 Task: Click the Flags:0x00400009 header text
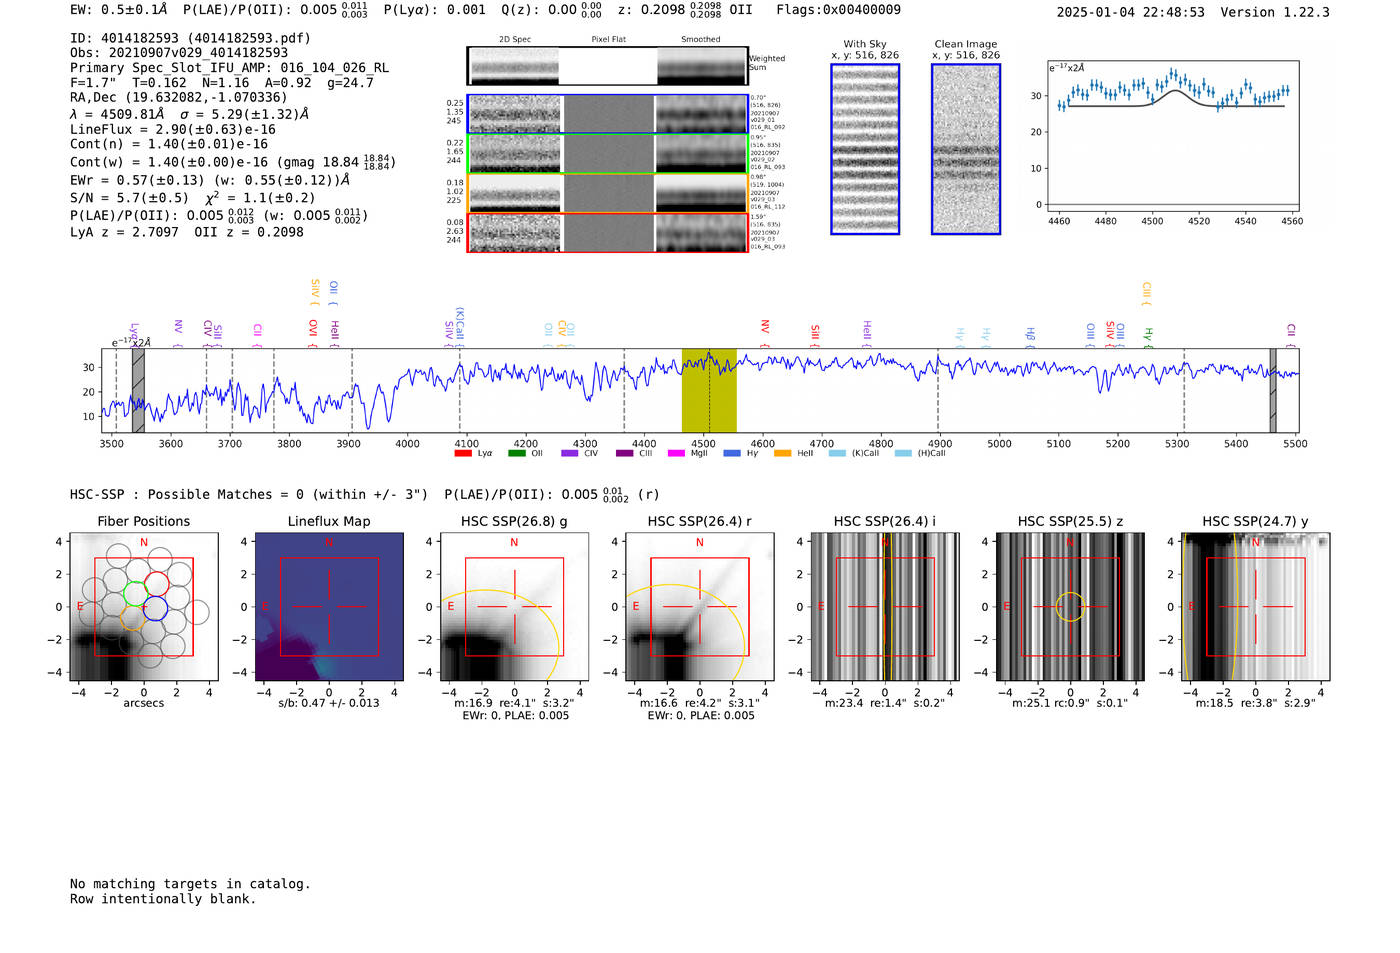(839, 10)
